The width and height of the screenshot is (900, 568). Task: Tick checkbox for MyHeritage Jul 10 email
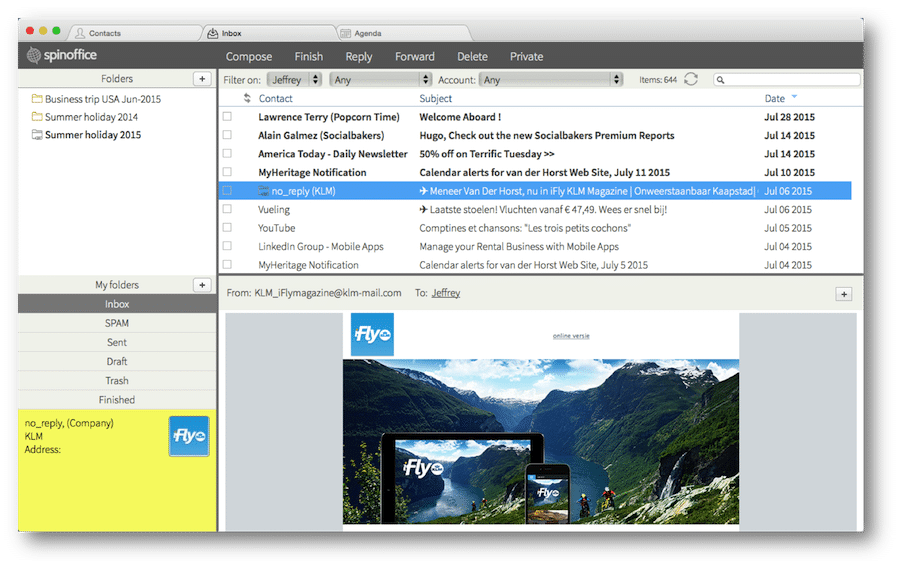pyautogui.click(x=227, y=172)
